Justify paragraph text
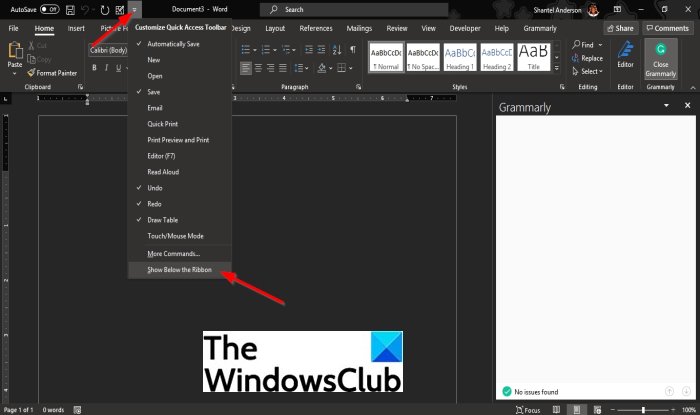Viewport: 700px width, 415px height. 283,68
